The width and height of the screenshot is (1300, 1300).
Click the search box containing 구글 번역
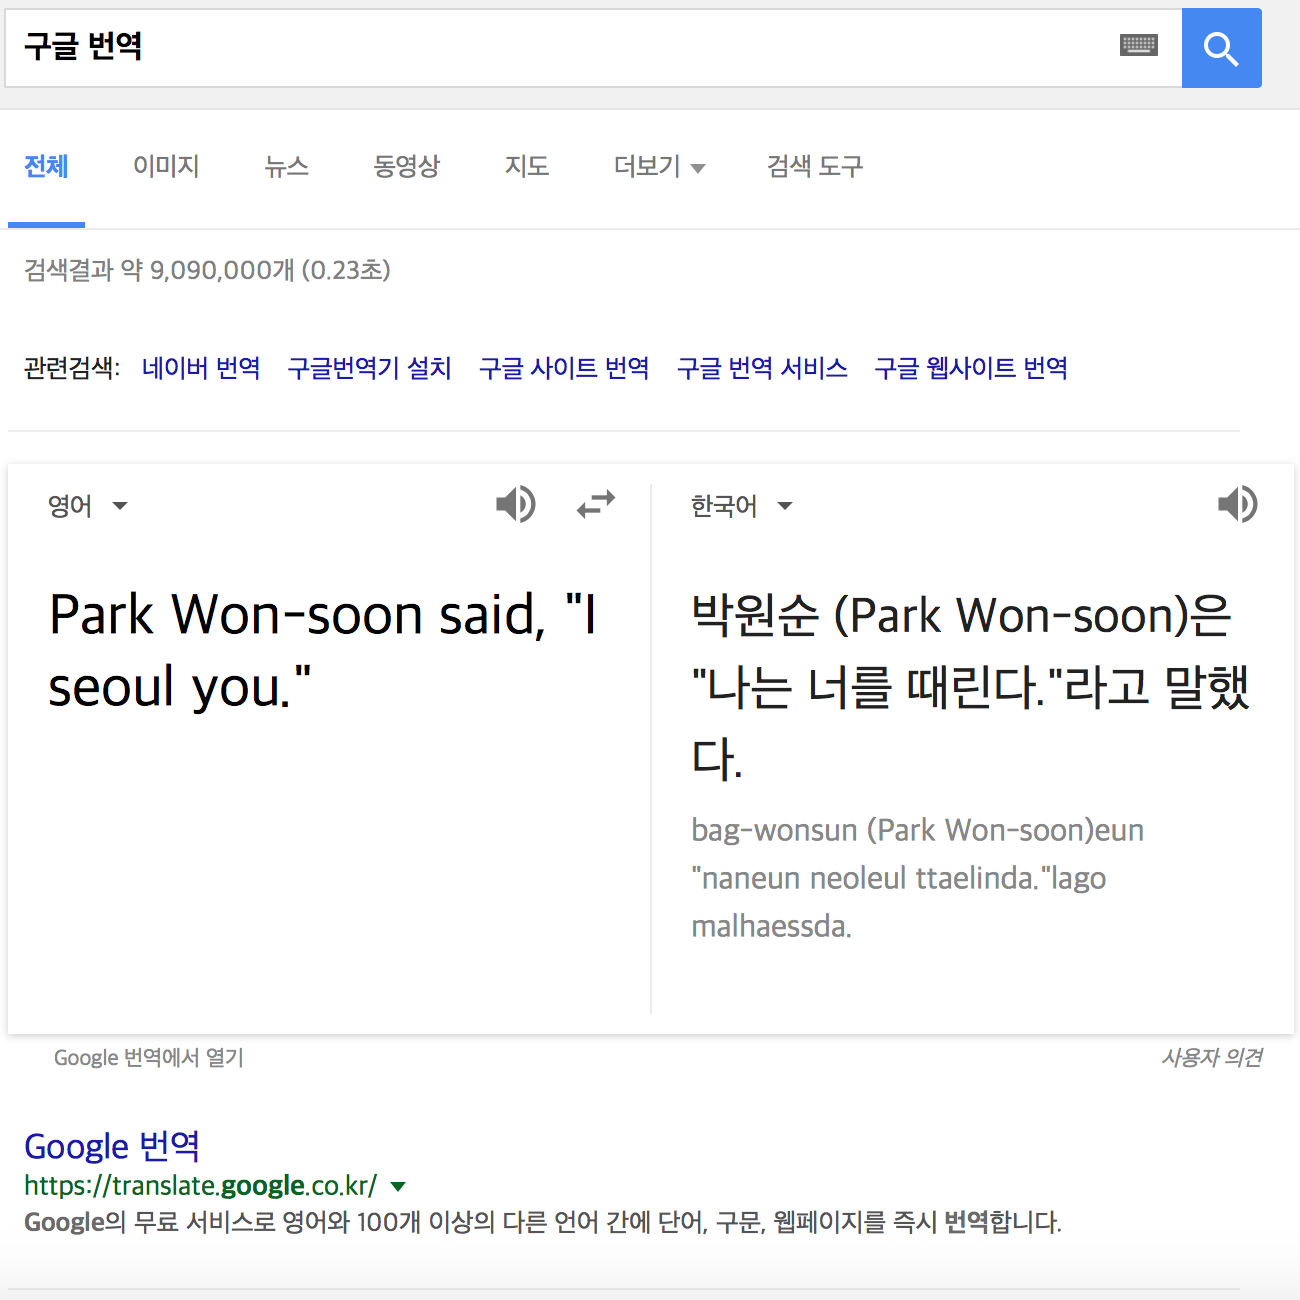(560, 47)
